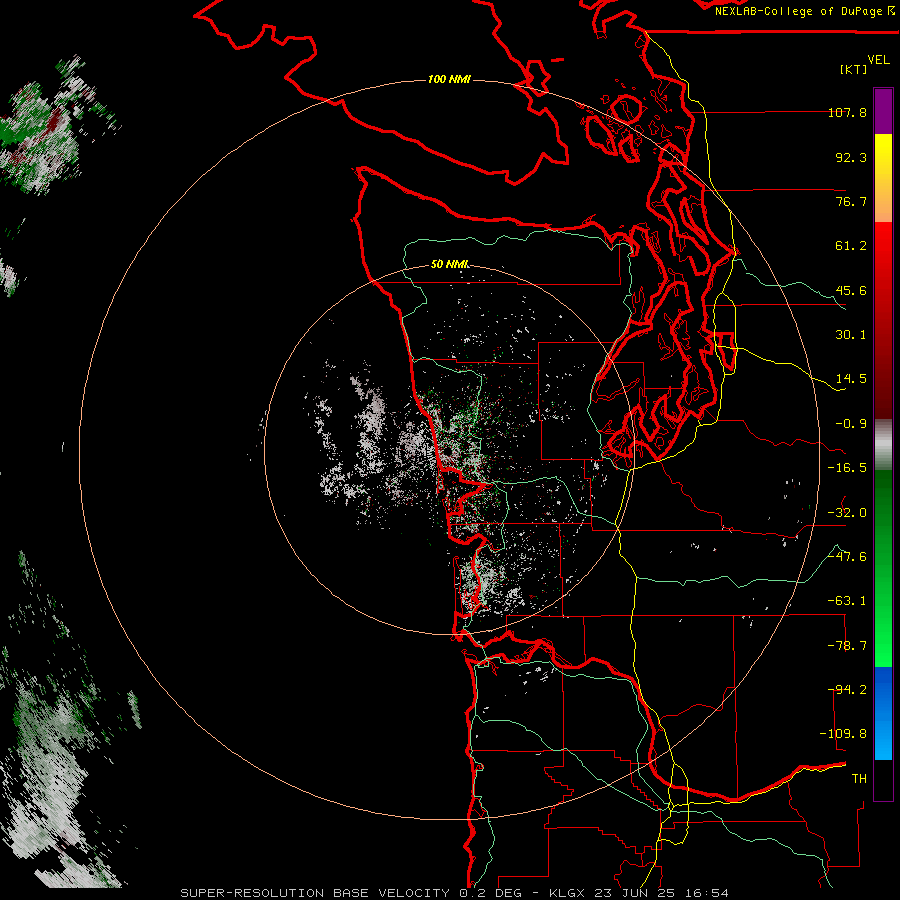Pick the blue segment of the color bar
The image size is (900, 900).
click(883, 713)
